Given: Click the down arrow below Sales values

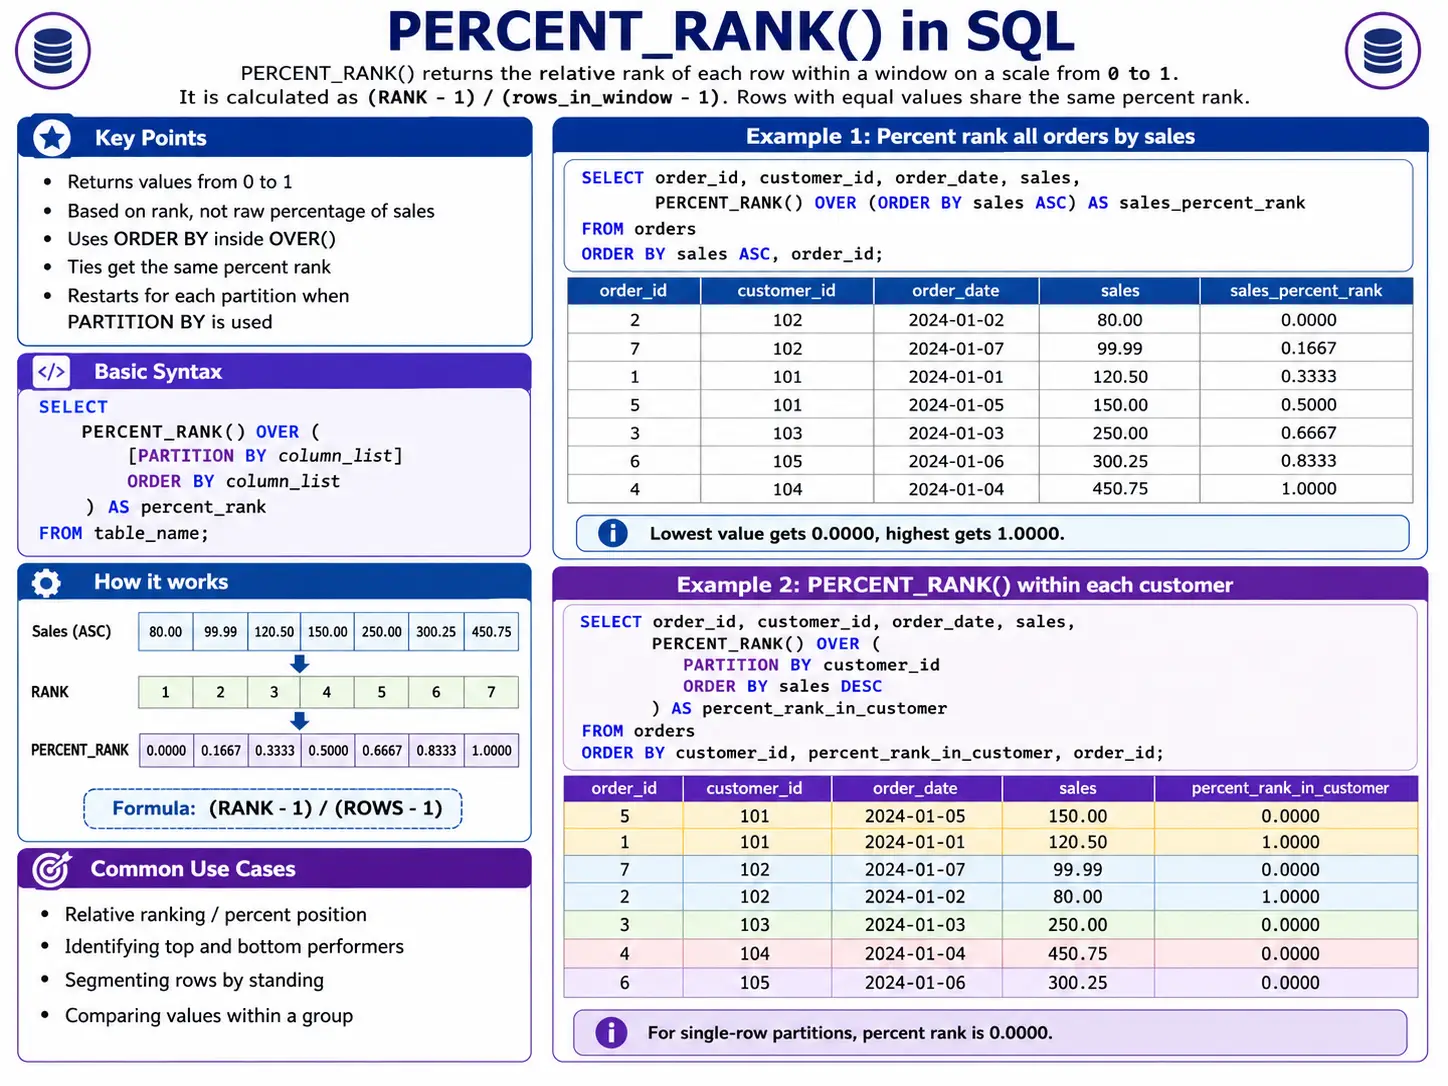Looking at the screenshot, I should (299, 664).
